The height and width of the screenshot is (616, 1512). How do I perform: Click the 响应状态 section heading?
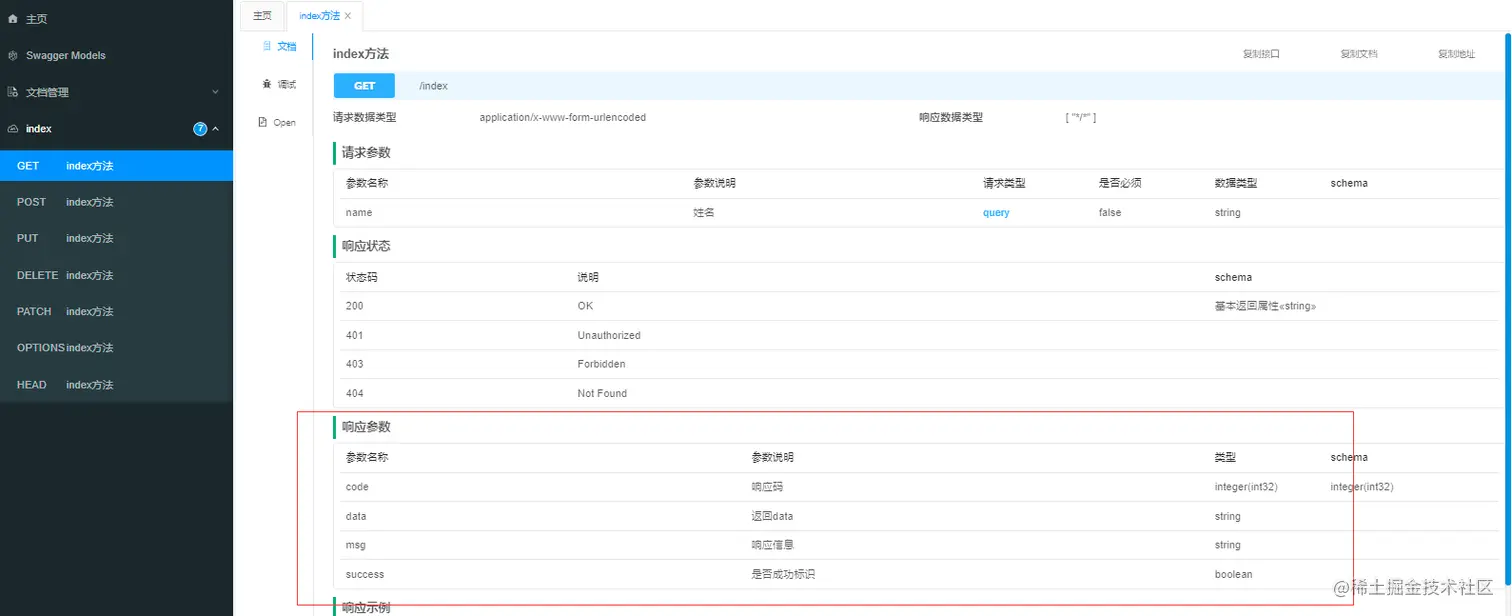point(366,245)
